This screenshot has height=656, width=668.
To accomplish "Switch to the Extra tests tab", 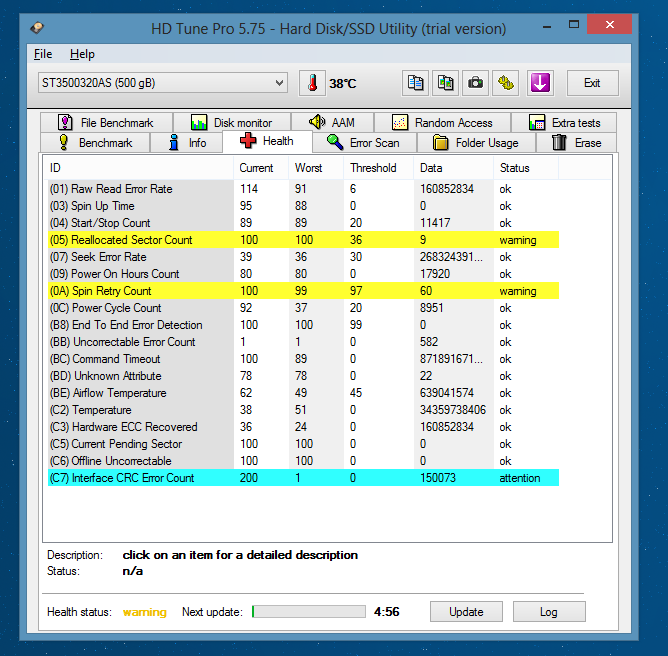I will click(x=564, y=123).
